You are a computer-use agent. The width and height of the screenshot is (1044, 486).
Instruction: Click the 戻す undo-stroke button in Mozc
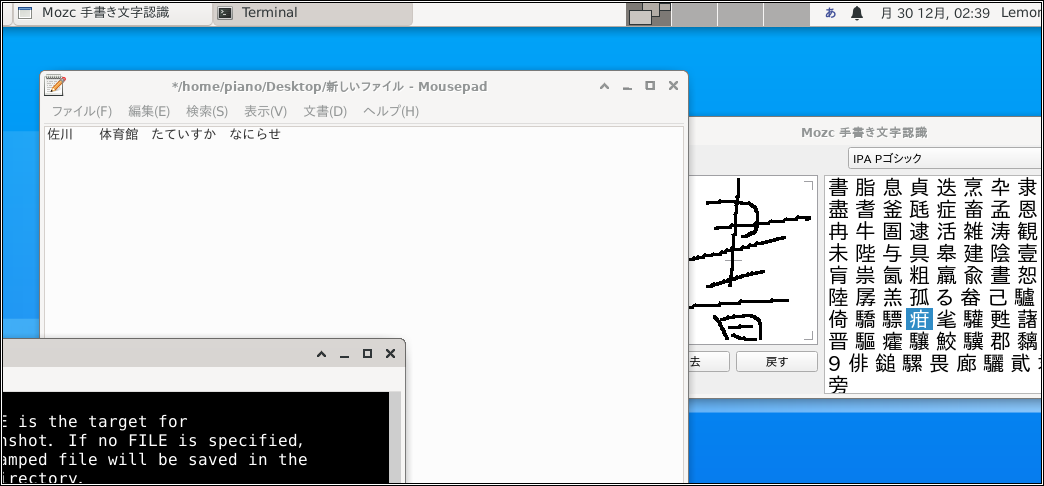coord(777,362)
